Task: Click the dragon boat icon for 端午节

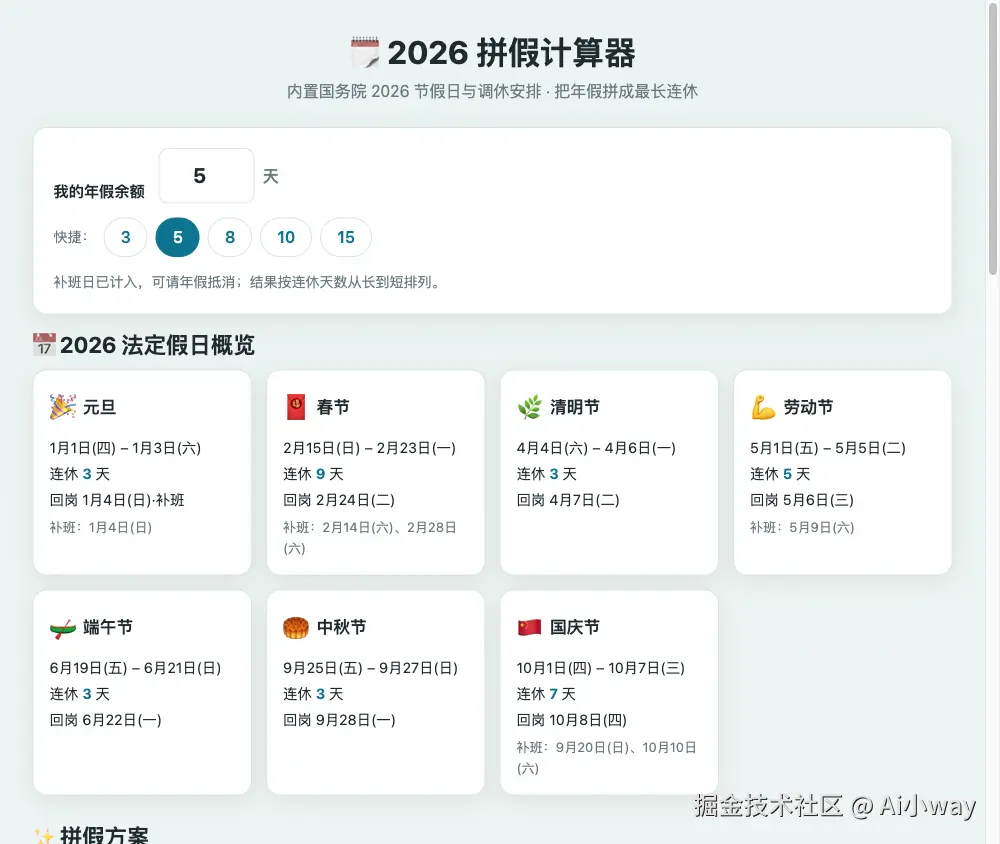Action: point(62,628)
